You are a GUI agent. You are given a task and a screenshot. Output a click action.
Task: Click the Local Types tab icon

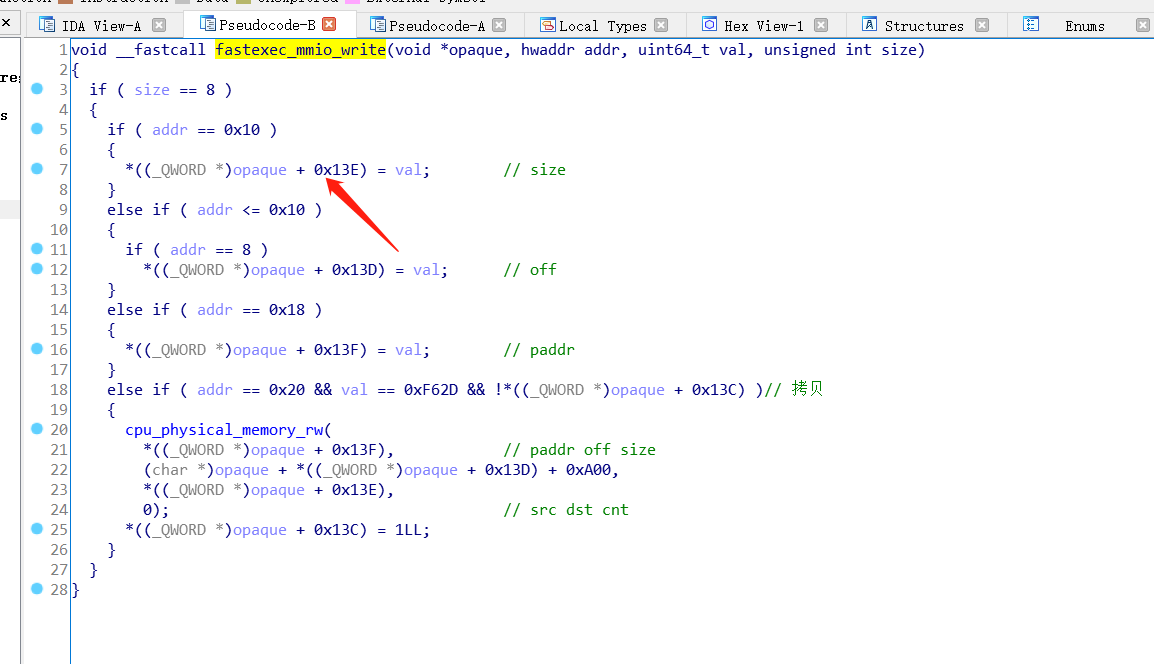coord(547,25)
